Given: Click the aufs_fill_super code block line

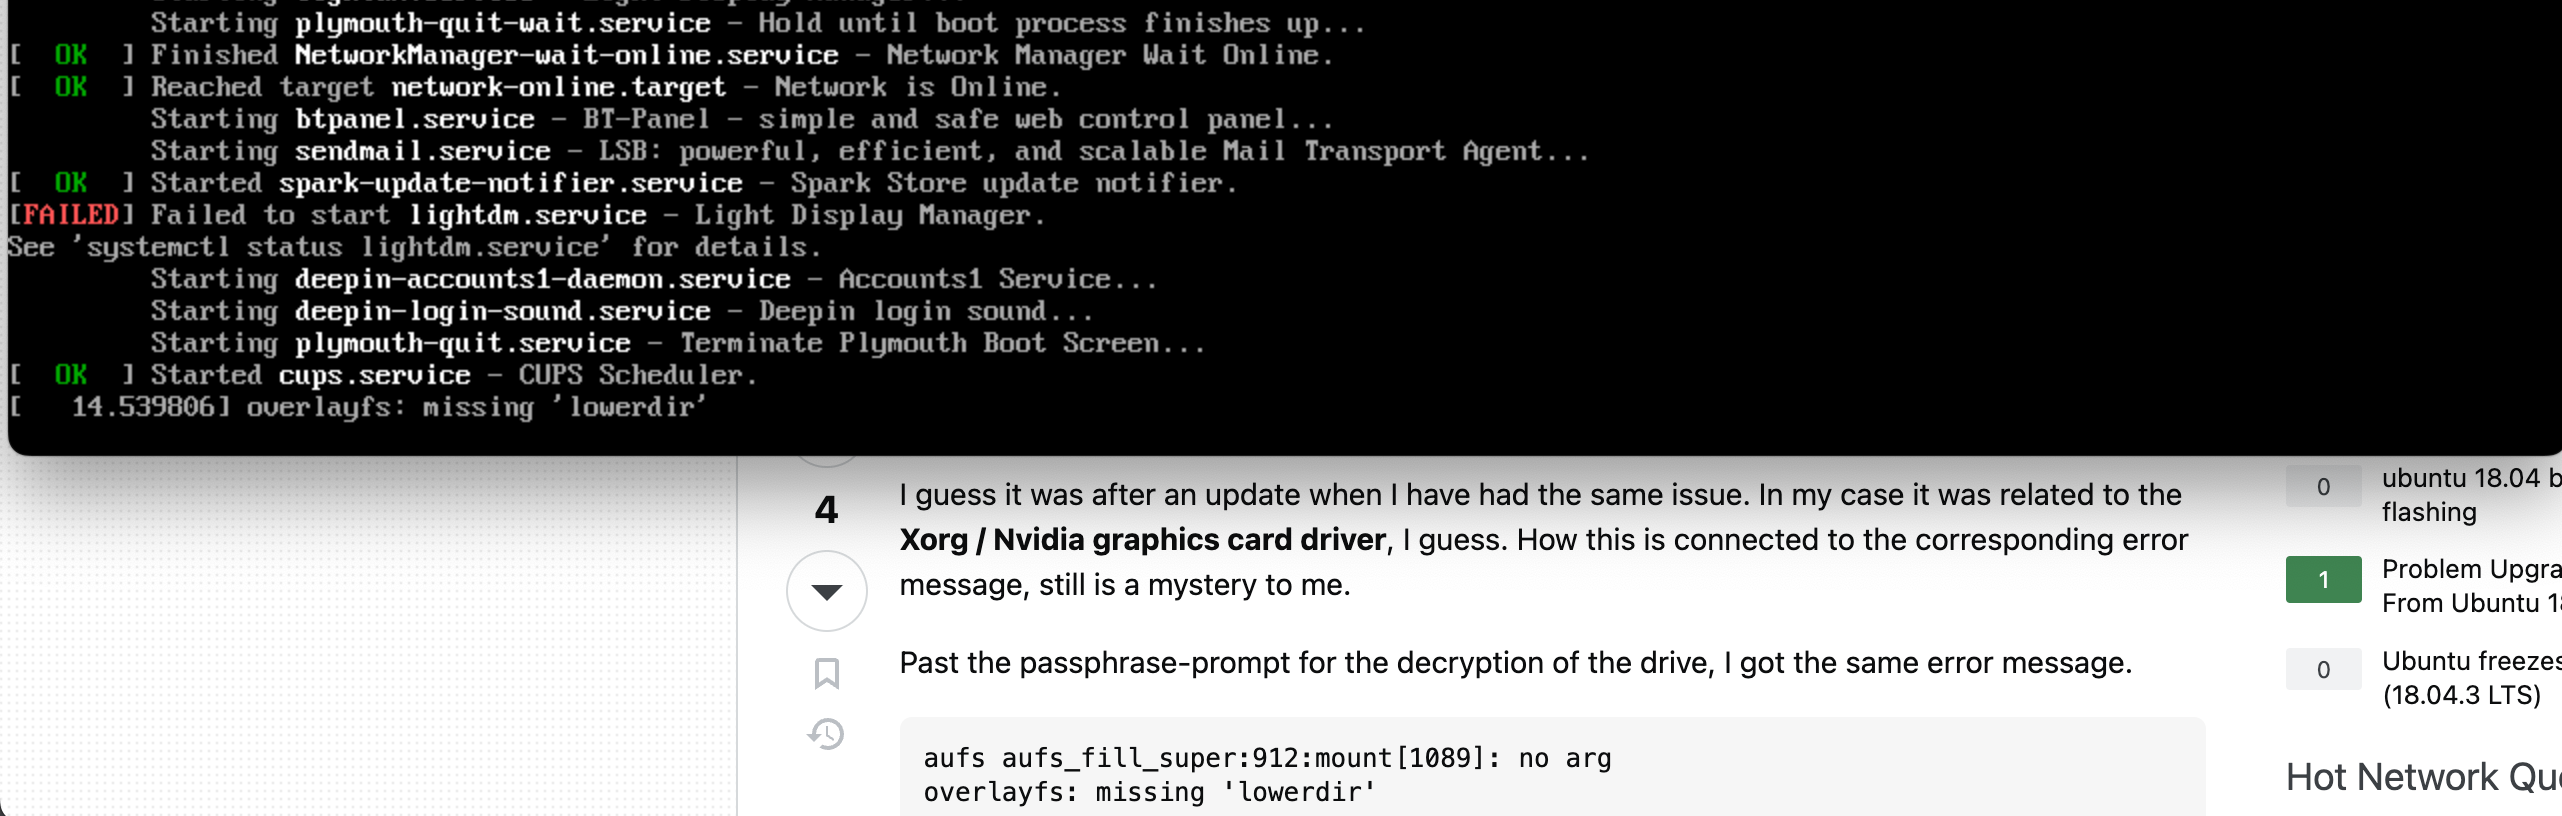Looking at the screenshot, I should tap(1267, 758).
